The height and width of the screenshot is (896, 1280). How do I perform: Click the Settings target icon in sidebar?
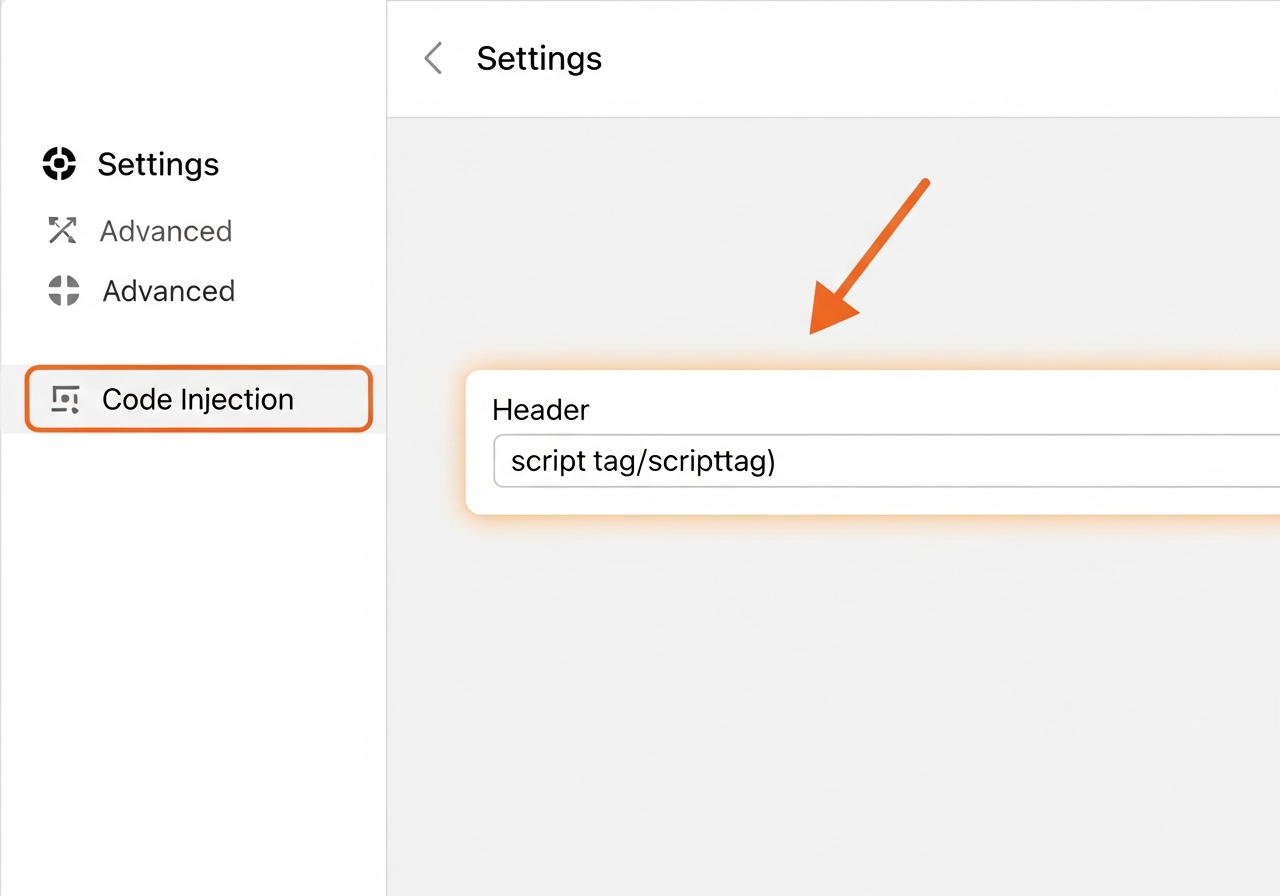click(x=59, y=164)
